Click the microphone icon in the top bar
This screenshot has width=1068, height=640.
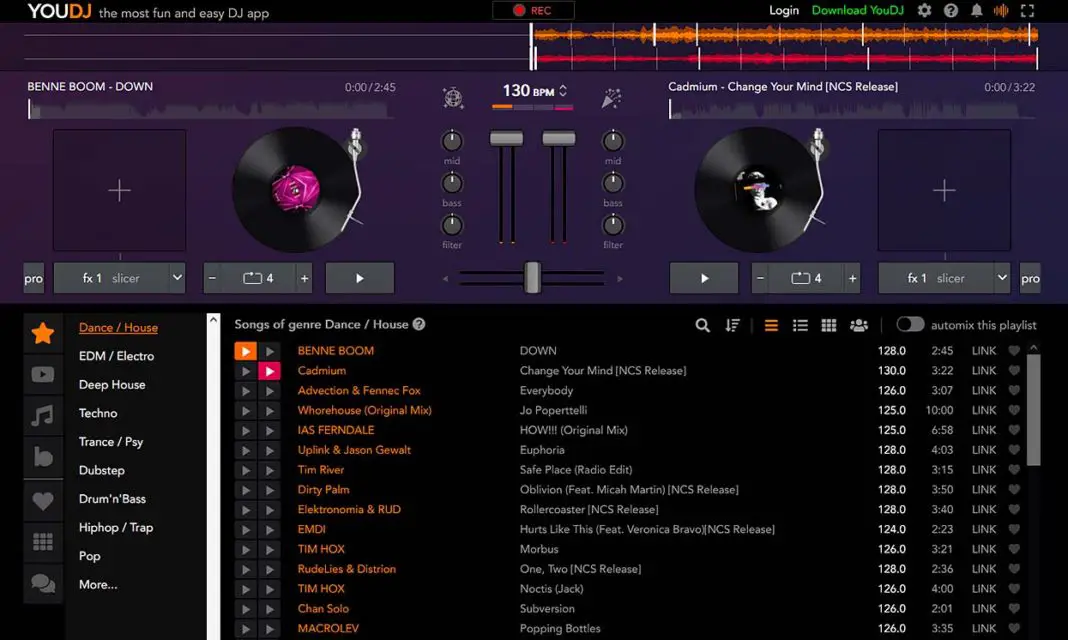tap(1000, 11)
